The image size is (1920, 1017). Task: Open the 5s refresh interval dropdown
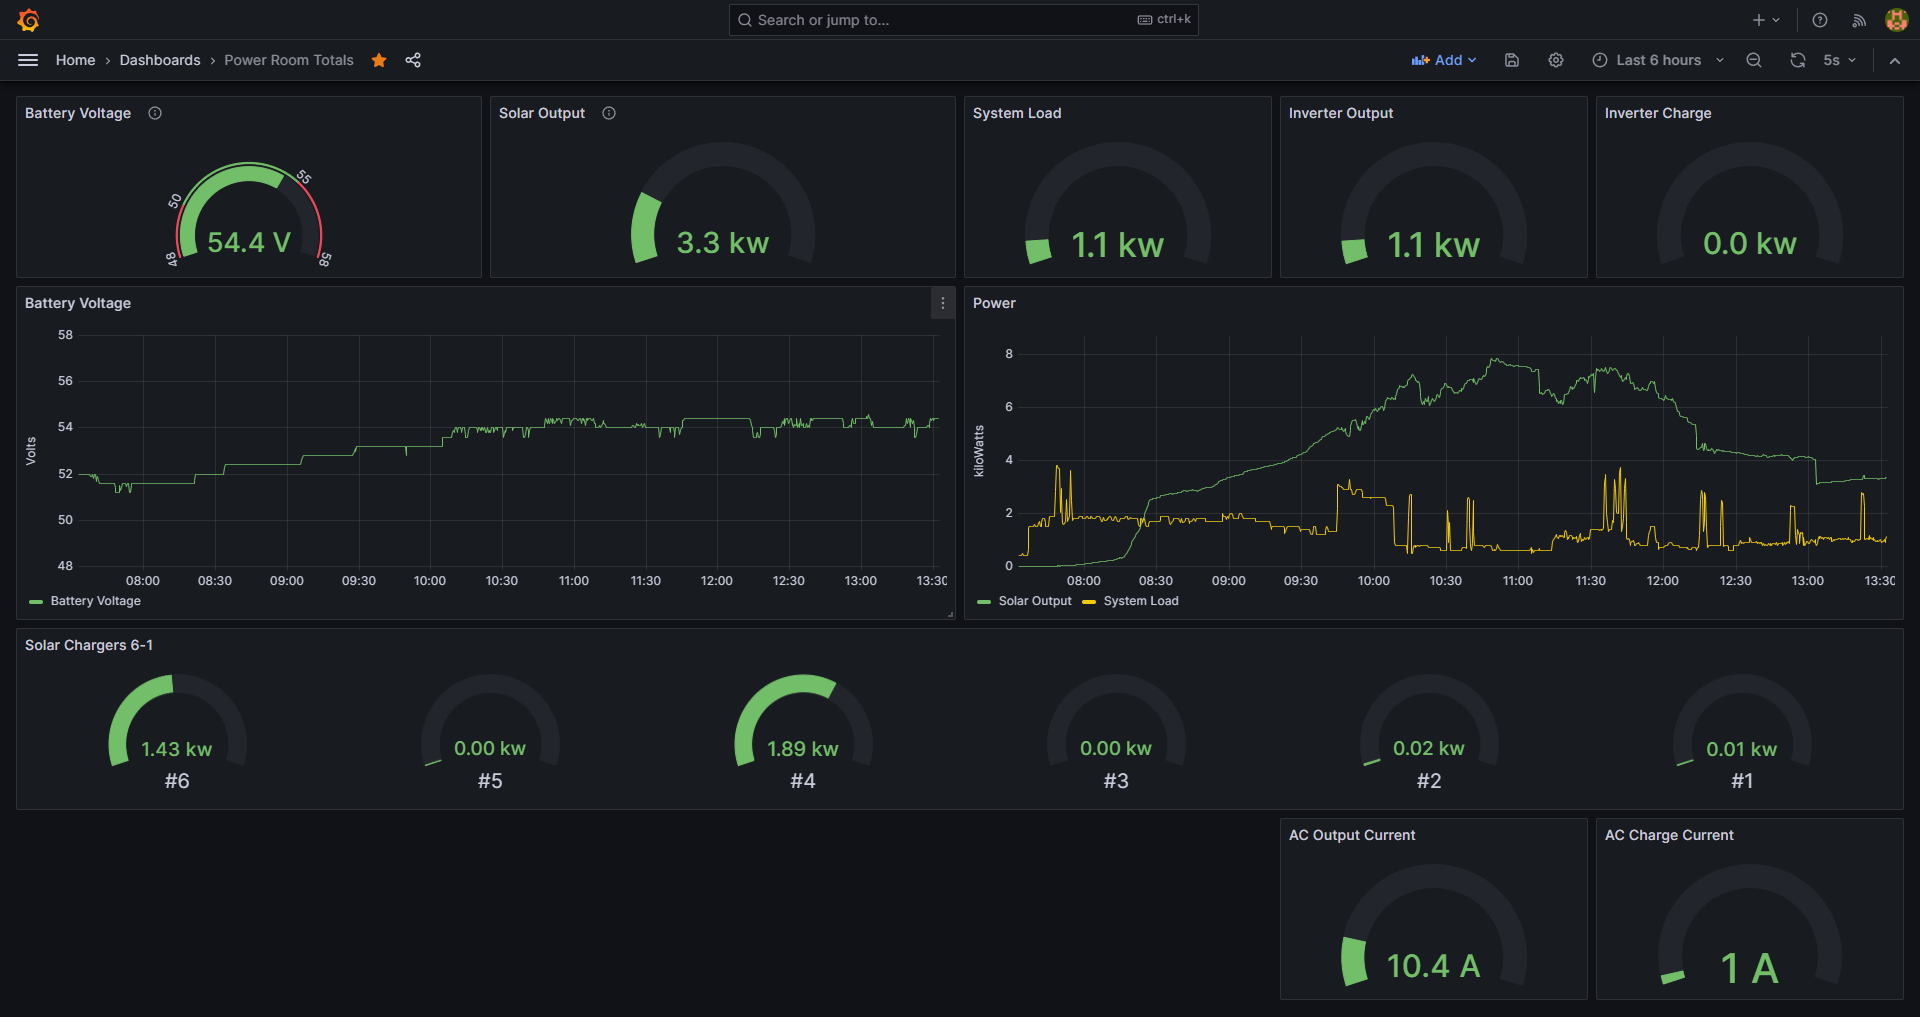point(1840,60)
